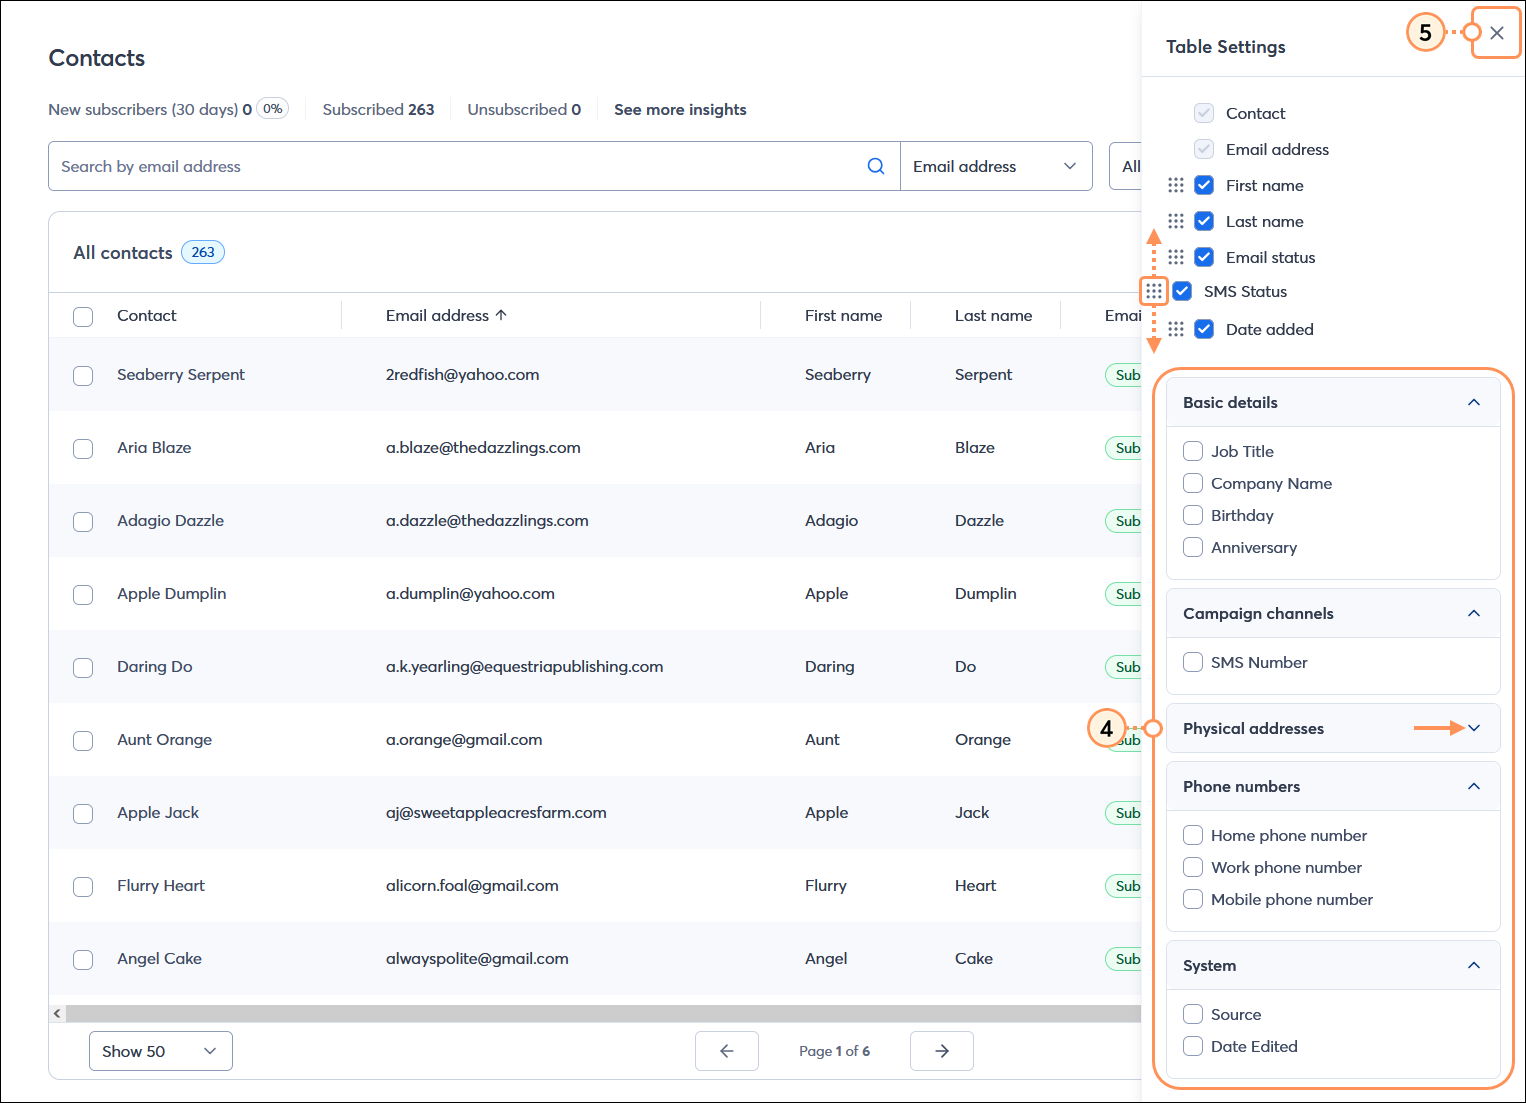Click the horizontal table scrollbar track
The width and height of the screenshot is (1526, 1103).
(x=603, y=1014)
